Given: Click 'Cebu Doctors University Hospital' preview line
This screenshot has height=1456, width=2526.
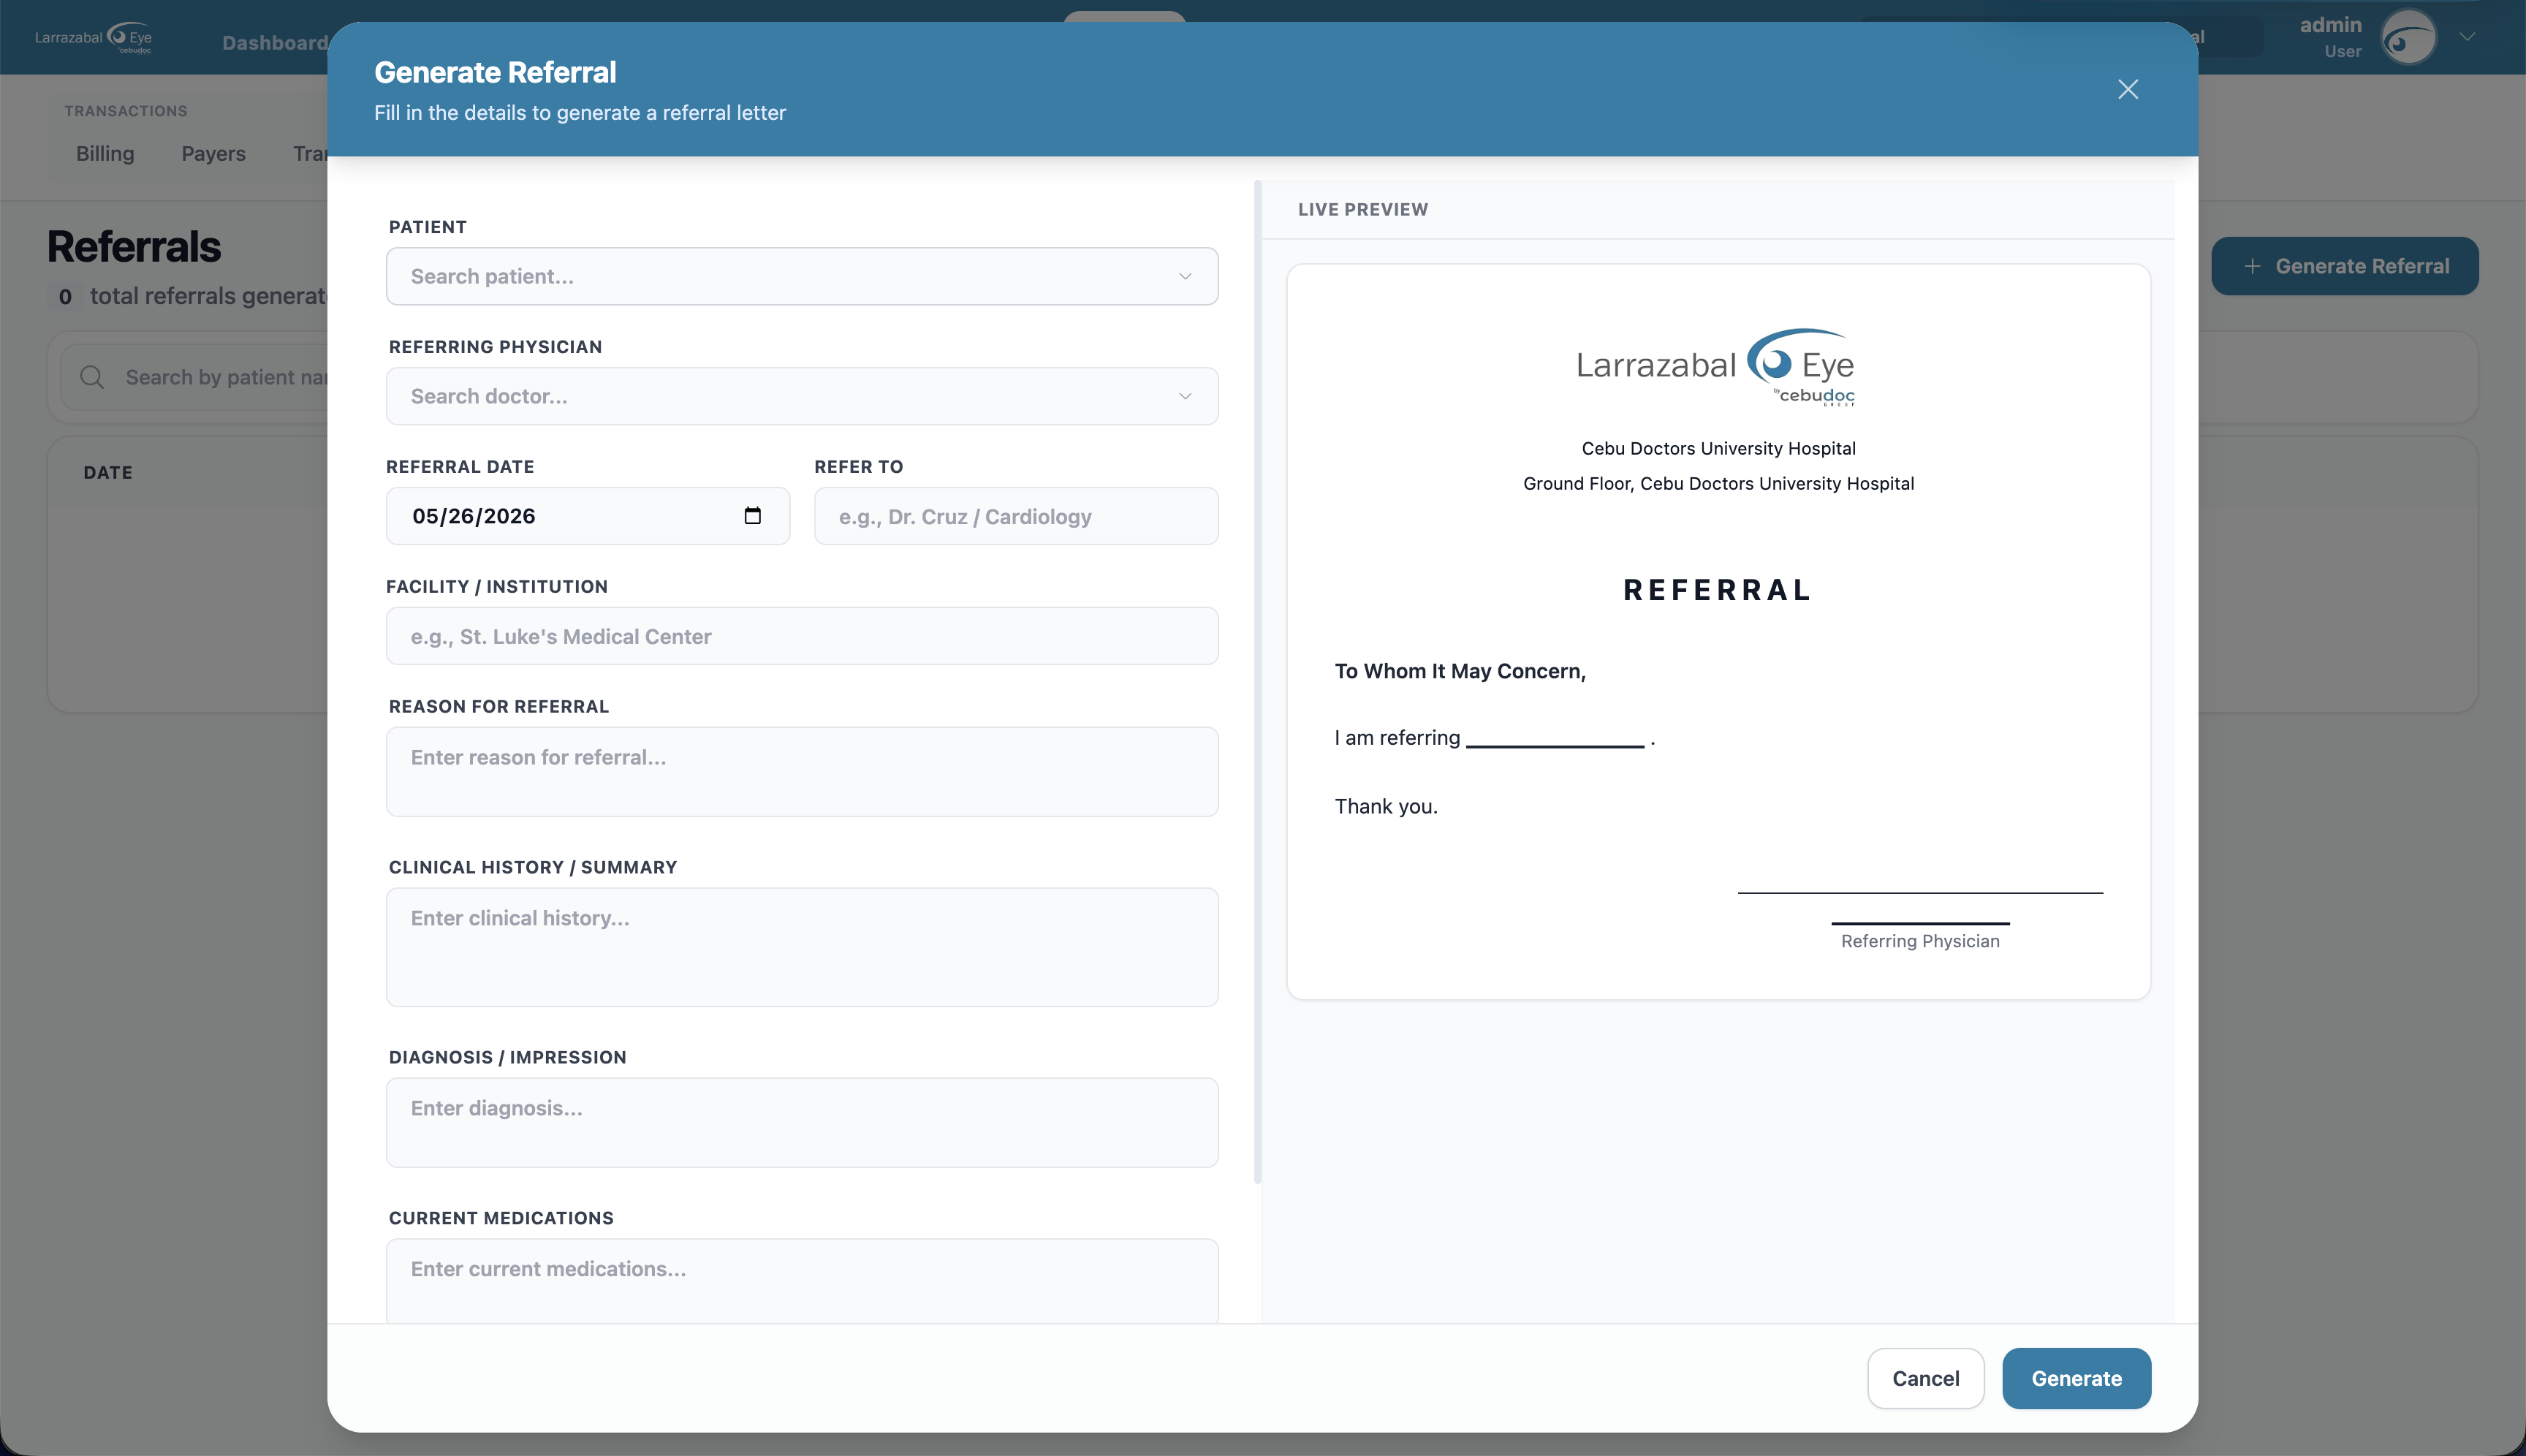Looking at the screenshot, I should click(x=1718, y=448).
